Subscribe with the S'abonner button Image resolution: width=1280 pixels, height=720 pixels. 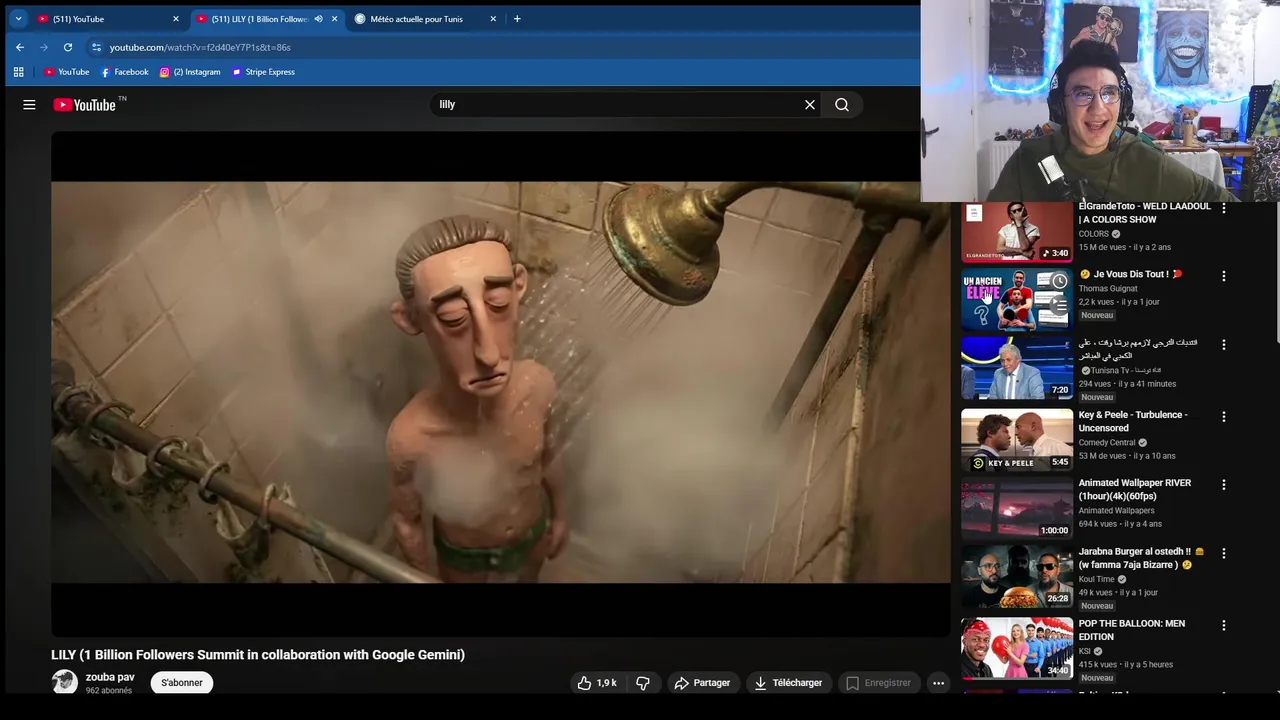(182, 683)
